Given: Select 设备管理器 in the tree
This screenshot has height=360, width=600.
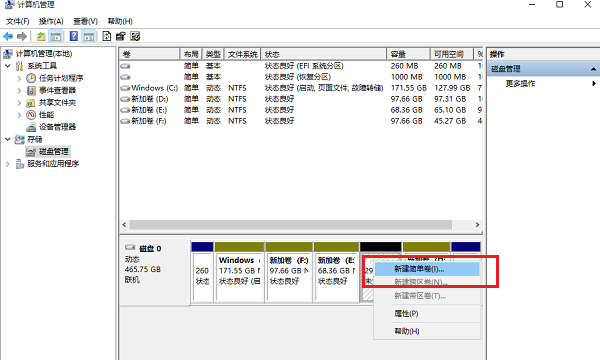Looking at the screenshot, I should point(57,127).
